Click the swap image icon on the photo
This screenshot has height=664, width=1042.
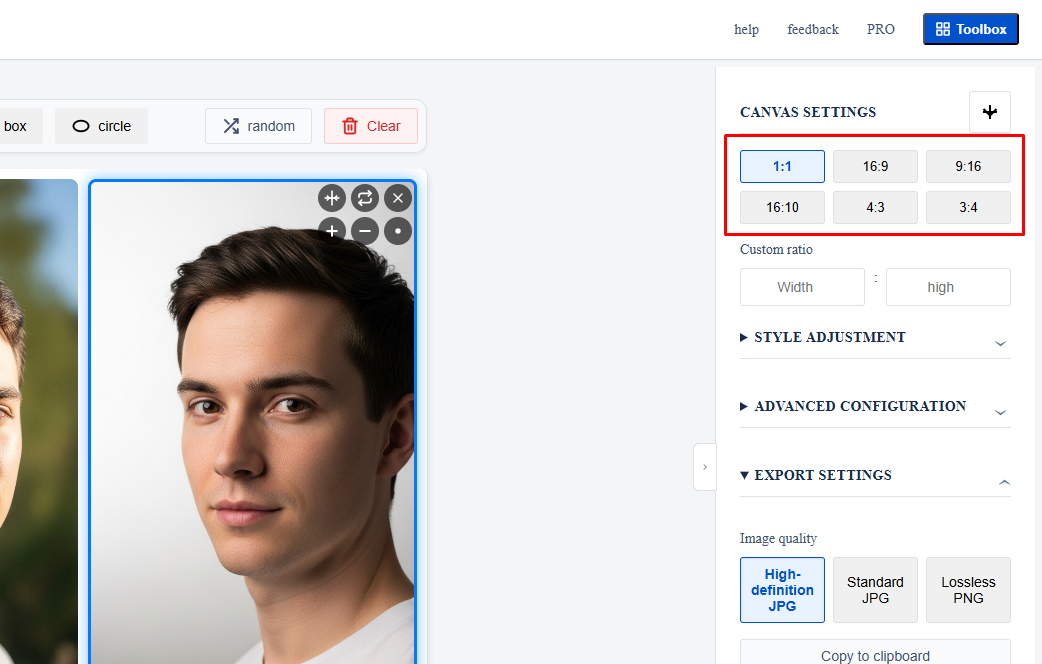[x=365, y=198]
